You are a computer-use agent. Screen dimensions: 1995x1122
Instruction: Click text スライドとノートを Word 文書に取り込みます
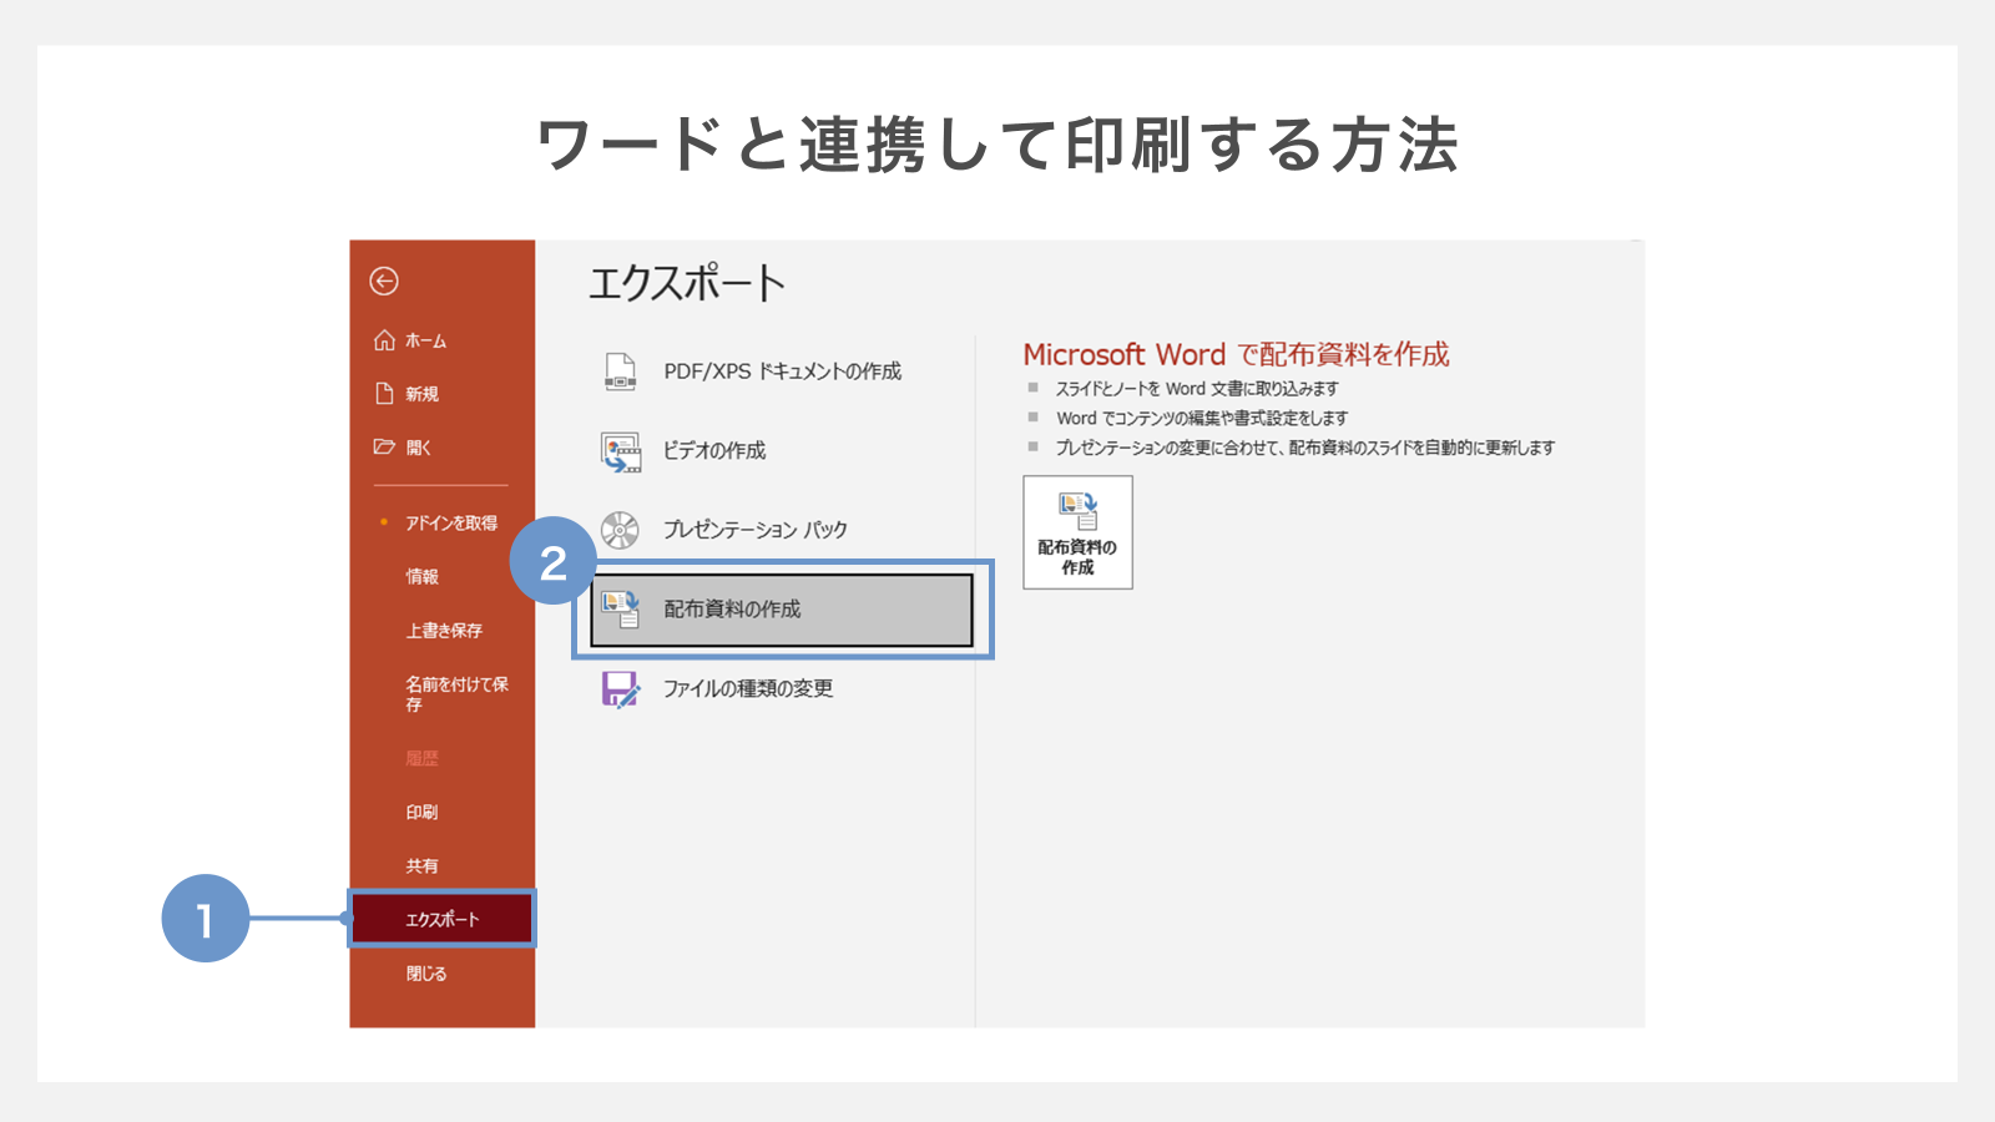point(1196,389)
